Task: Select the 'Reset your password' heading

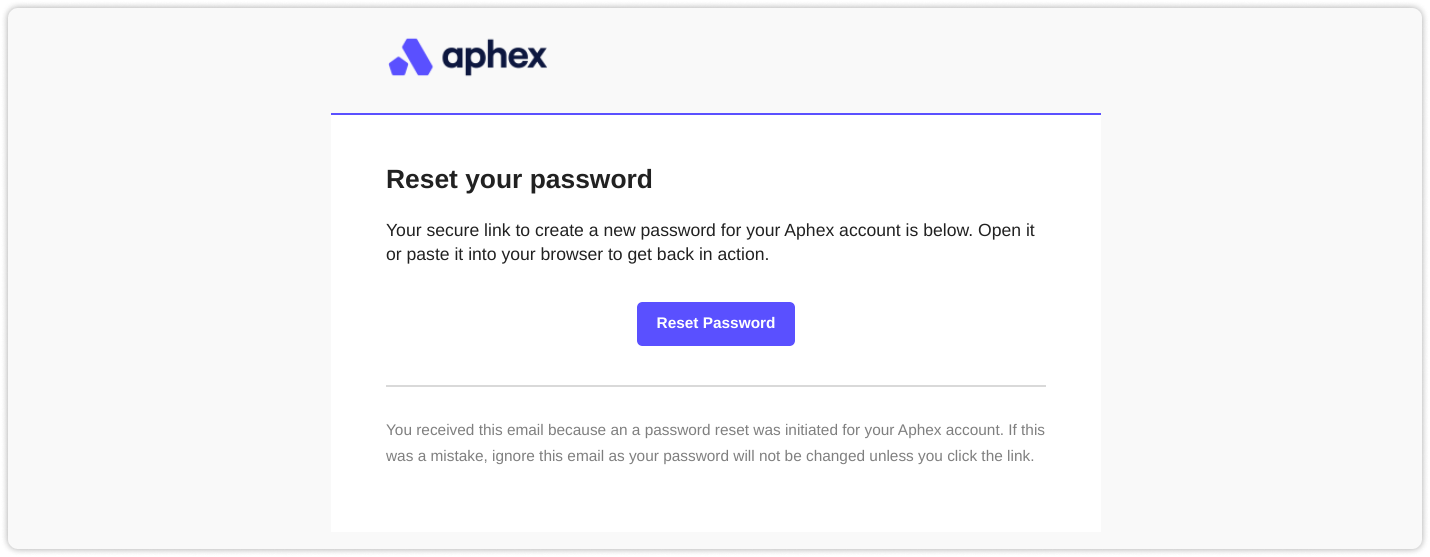Action: [519, 179]
